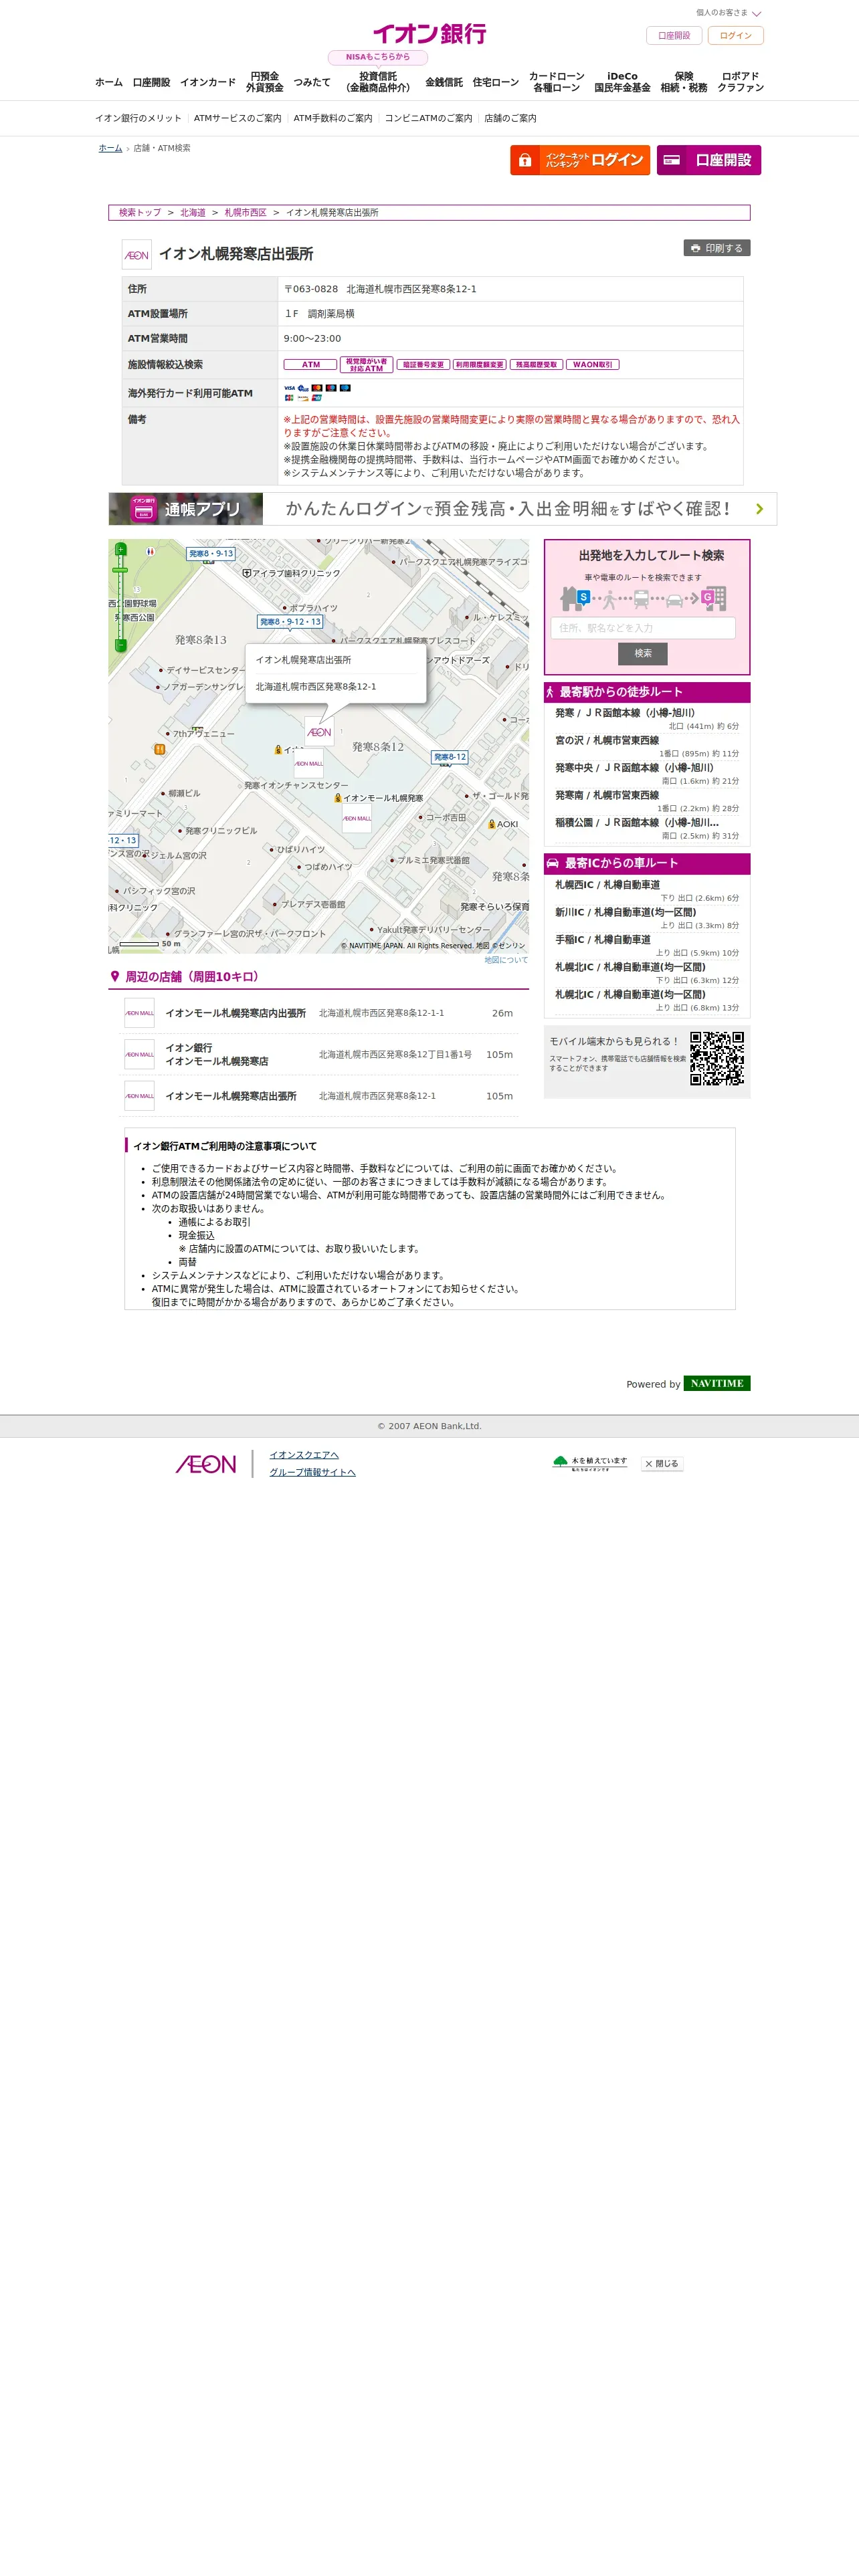This screenshot has height=2576, width=859.
Task: Click the NAVITIME logo
Action: click(x=717, y=1384)
